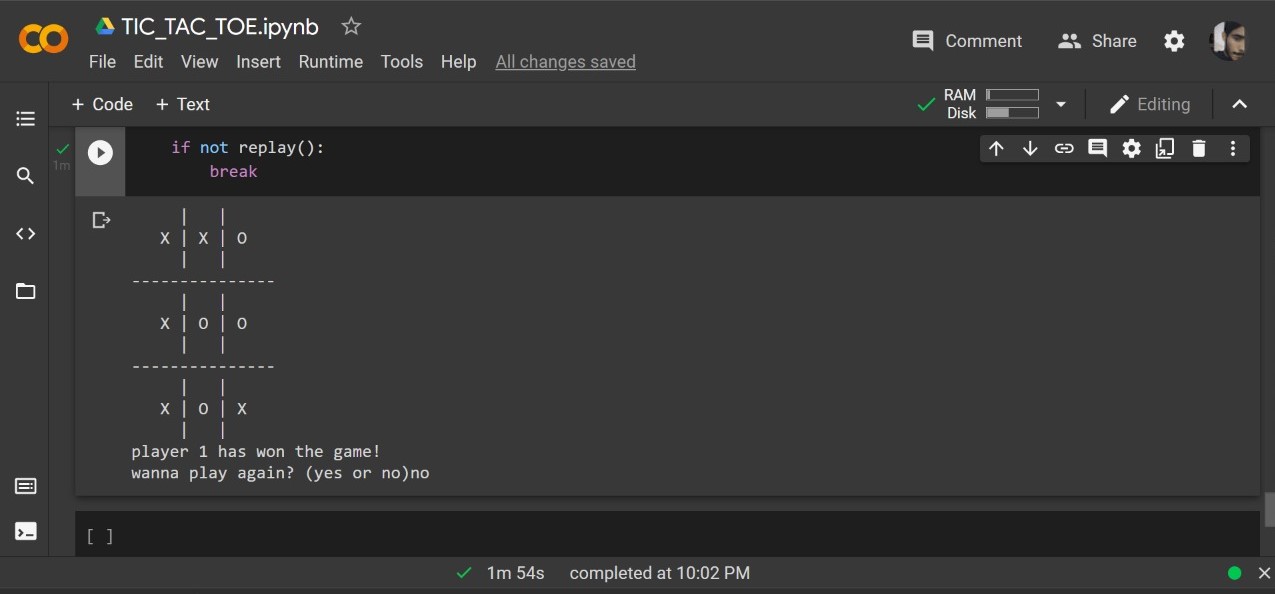Collapse sections with the top chevron
This screenshot has height=594, width=1275.
[x=1239, y=104]
